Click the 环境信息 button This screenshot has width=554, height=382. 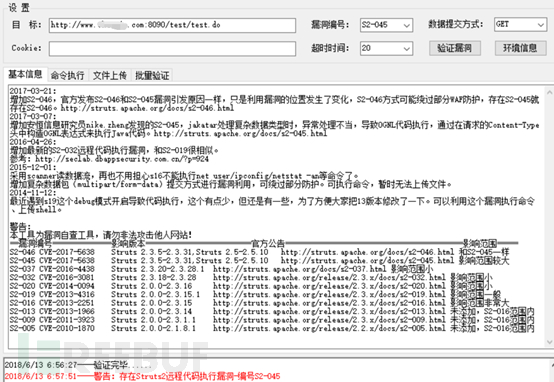click(x=520, y=48)
